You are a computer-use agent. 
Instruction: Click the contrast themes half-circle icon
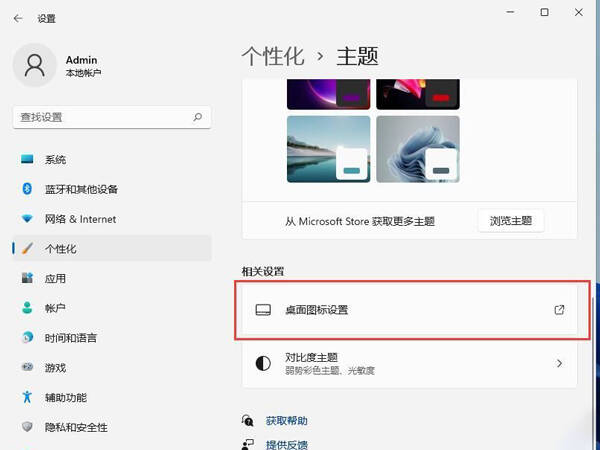[263, 363]
